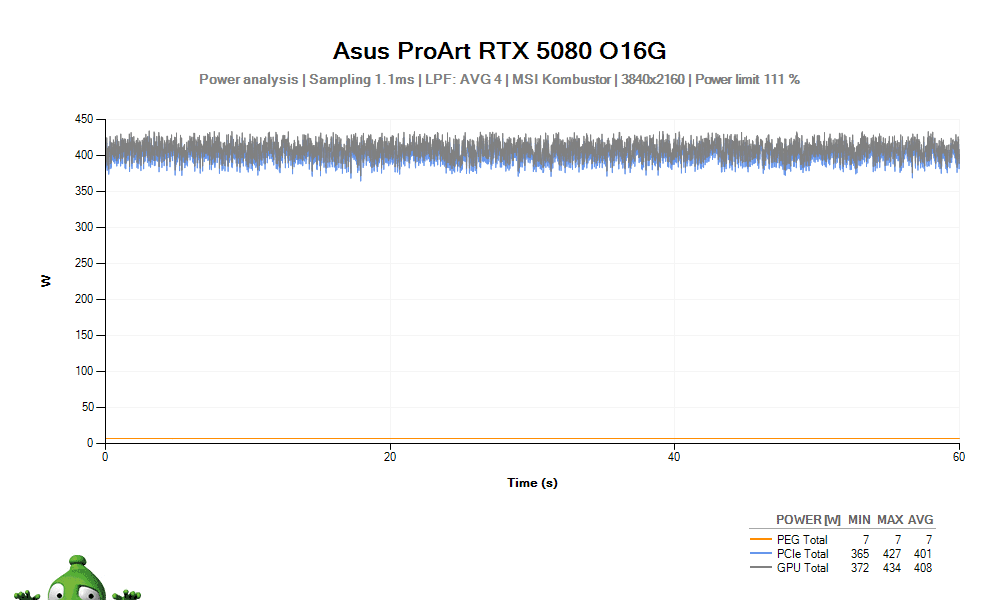Select the PCIe Total legend label
The height and width of the screenshot is (600, 1000).
pos(803,554)
